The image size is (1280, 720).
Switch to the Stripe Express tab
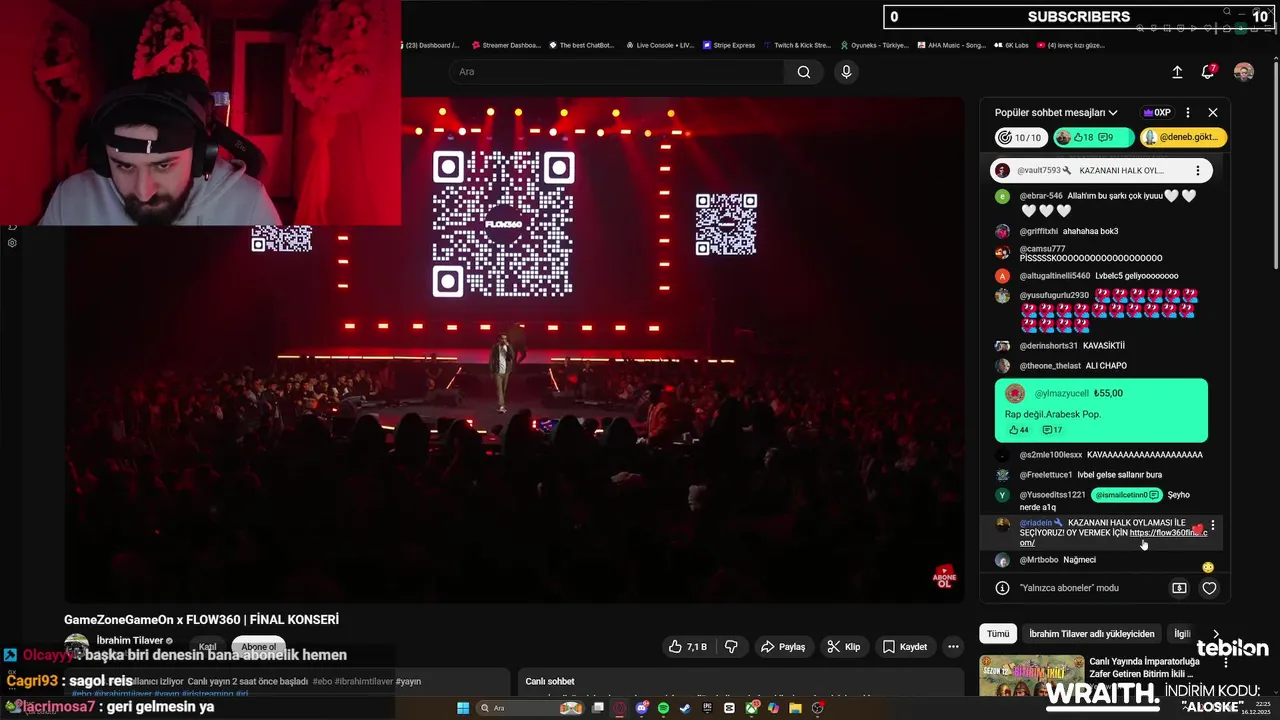[730, 45]
